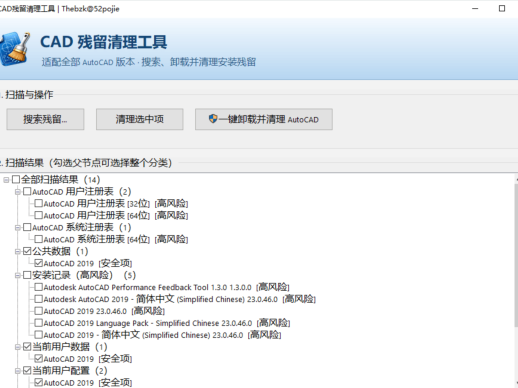This screenshot has width=518, height=388.
Task: Check AutoCAD 用户注册表 [32位] checkbox
Action: 39,203
